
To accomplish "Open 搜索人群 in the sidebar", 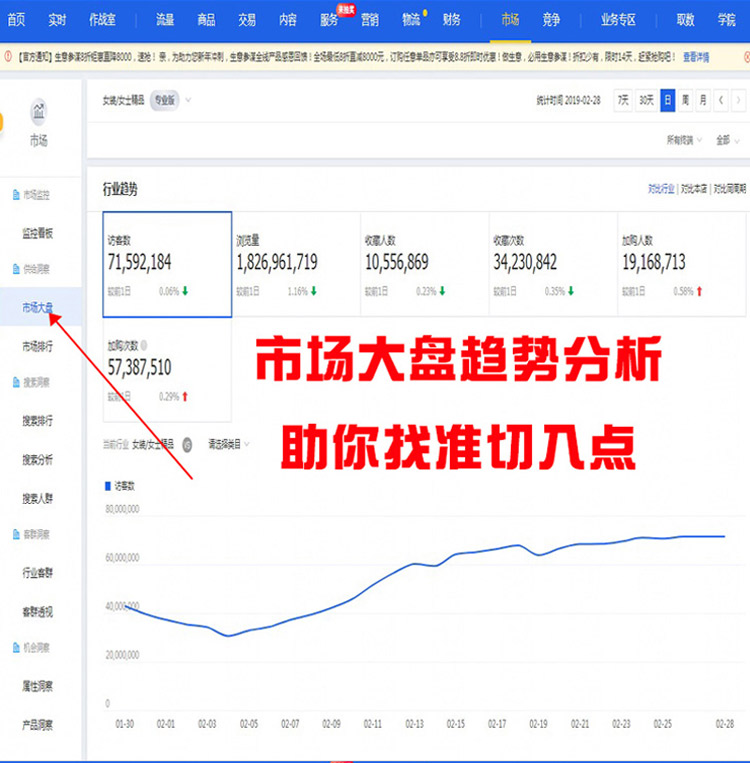I will [x=37, y=498].
